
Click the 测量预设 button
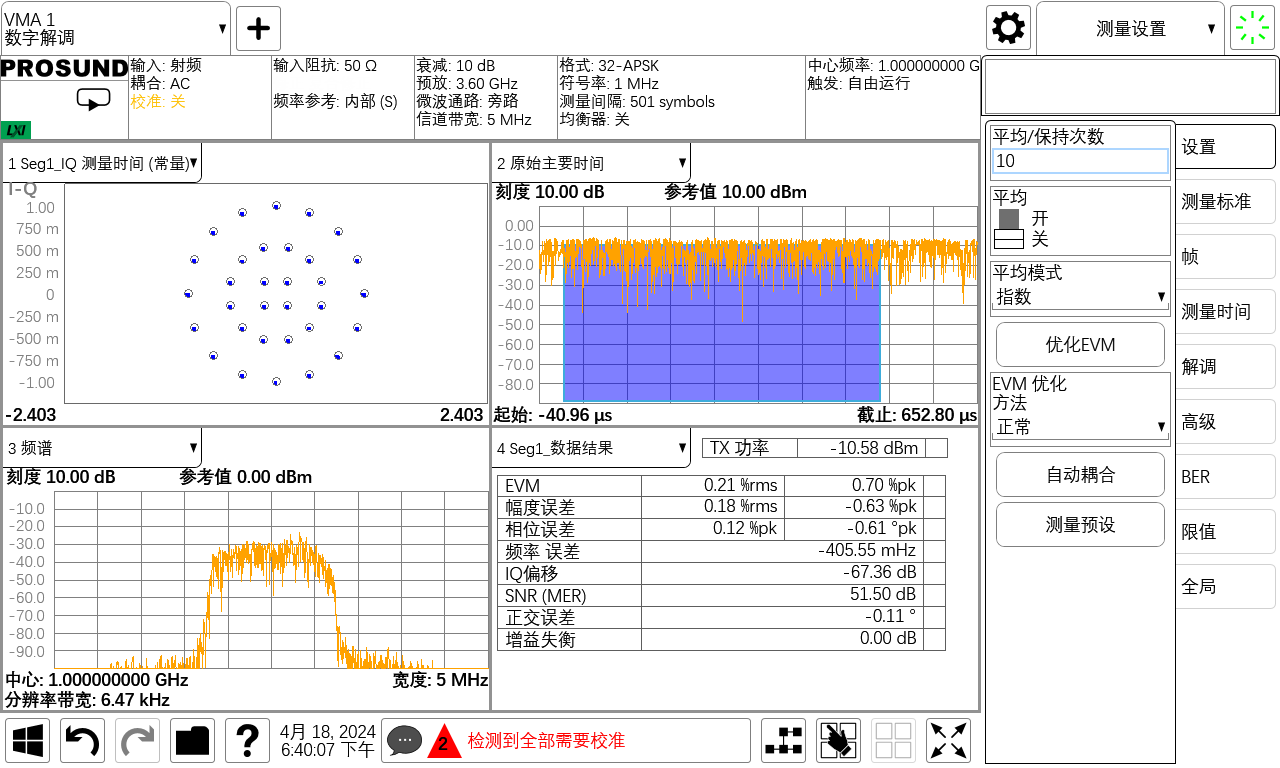[1080, 525]
